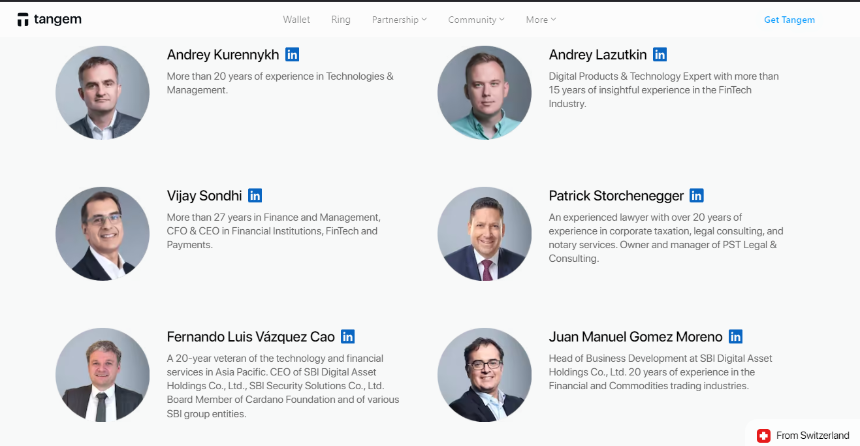Open Vijay Sondhi's LinkedIn profile icon
This screenshot has height=446, width=860.
(255, 195)
